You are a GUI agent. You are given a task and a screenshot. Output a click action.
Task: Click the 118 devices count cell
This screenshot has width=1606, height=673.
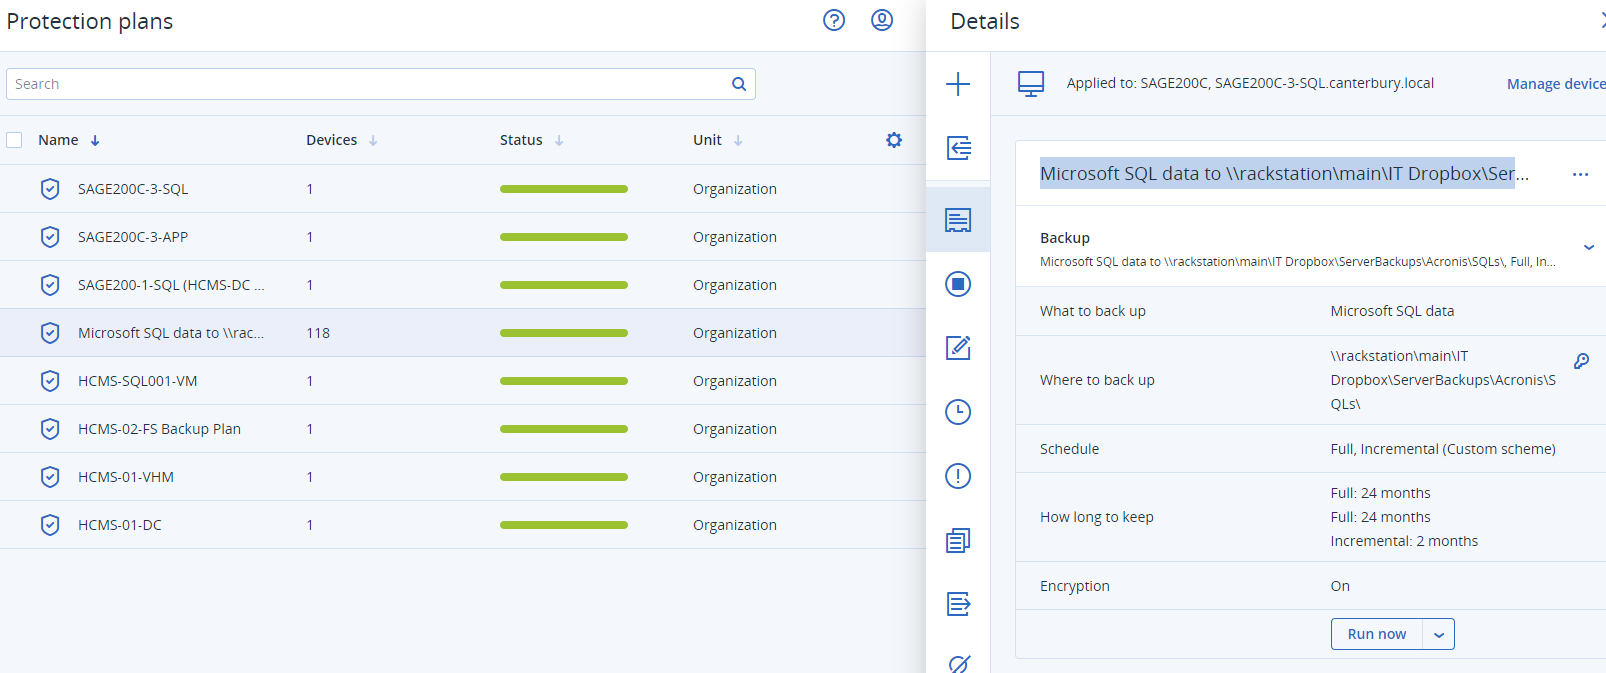pos(318,333)
